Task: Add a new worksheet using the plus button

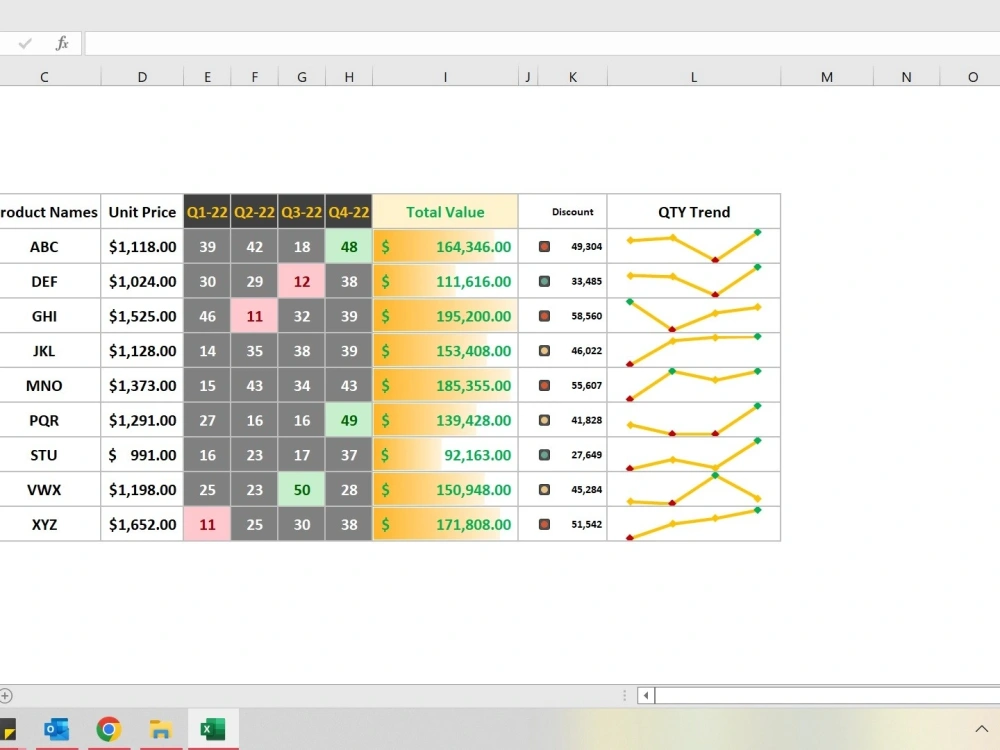Action: click(7, 695)
